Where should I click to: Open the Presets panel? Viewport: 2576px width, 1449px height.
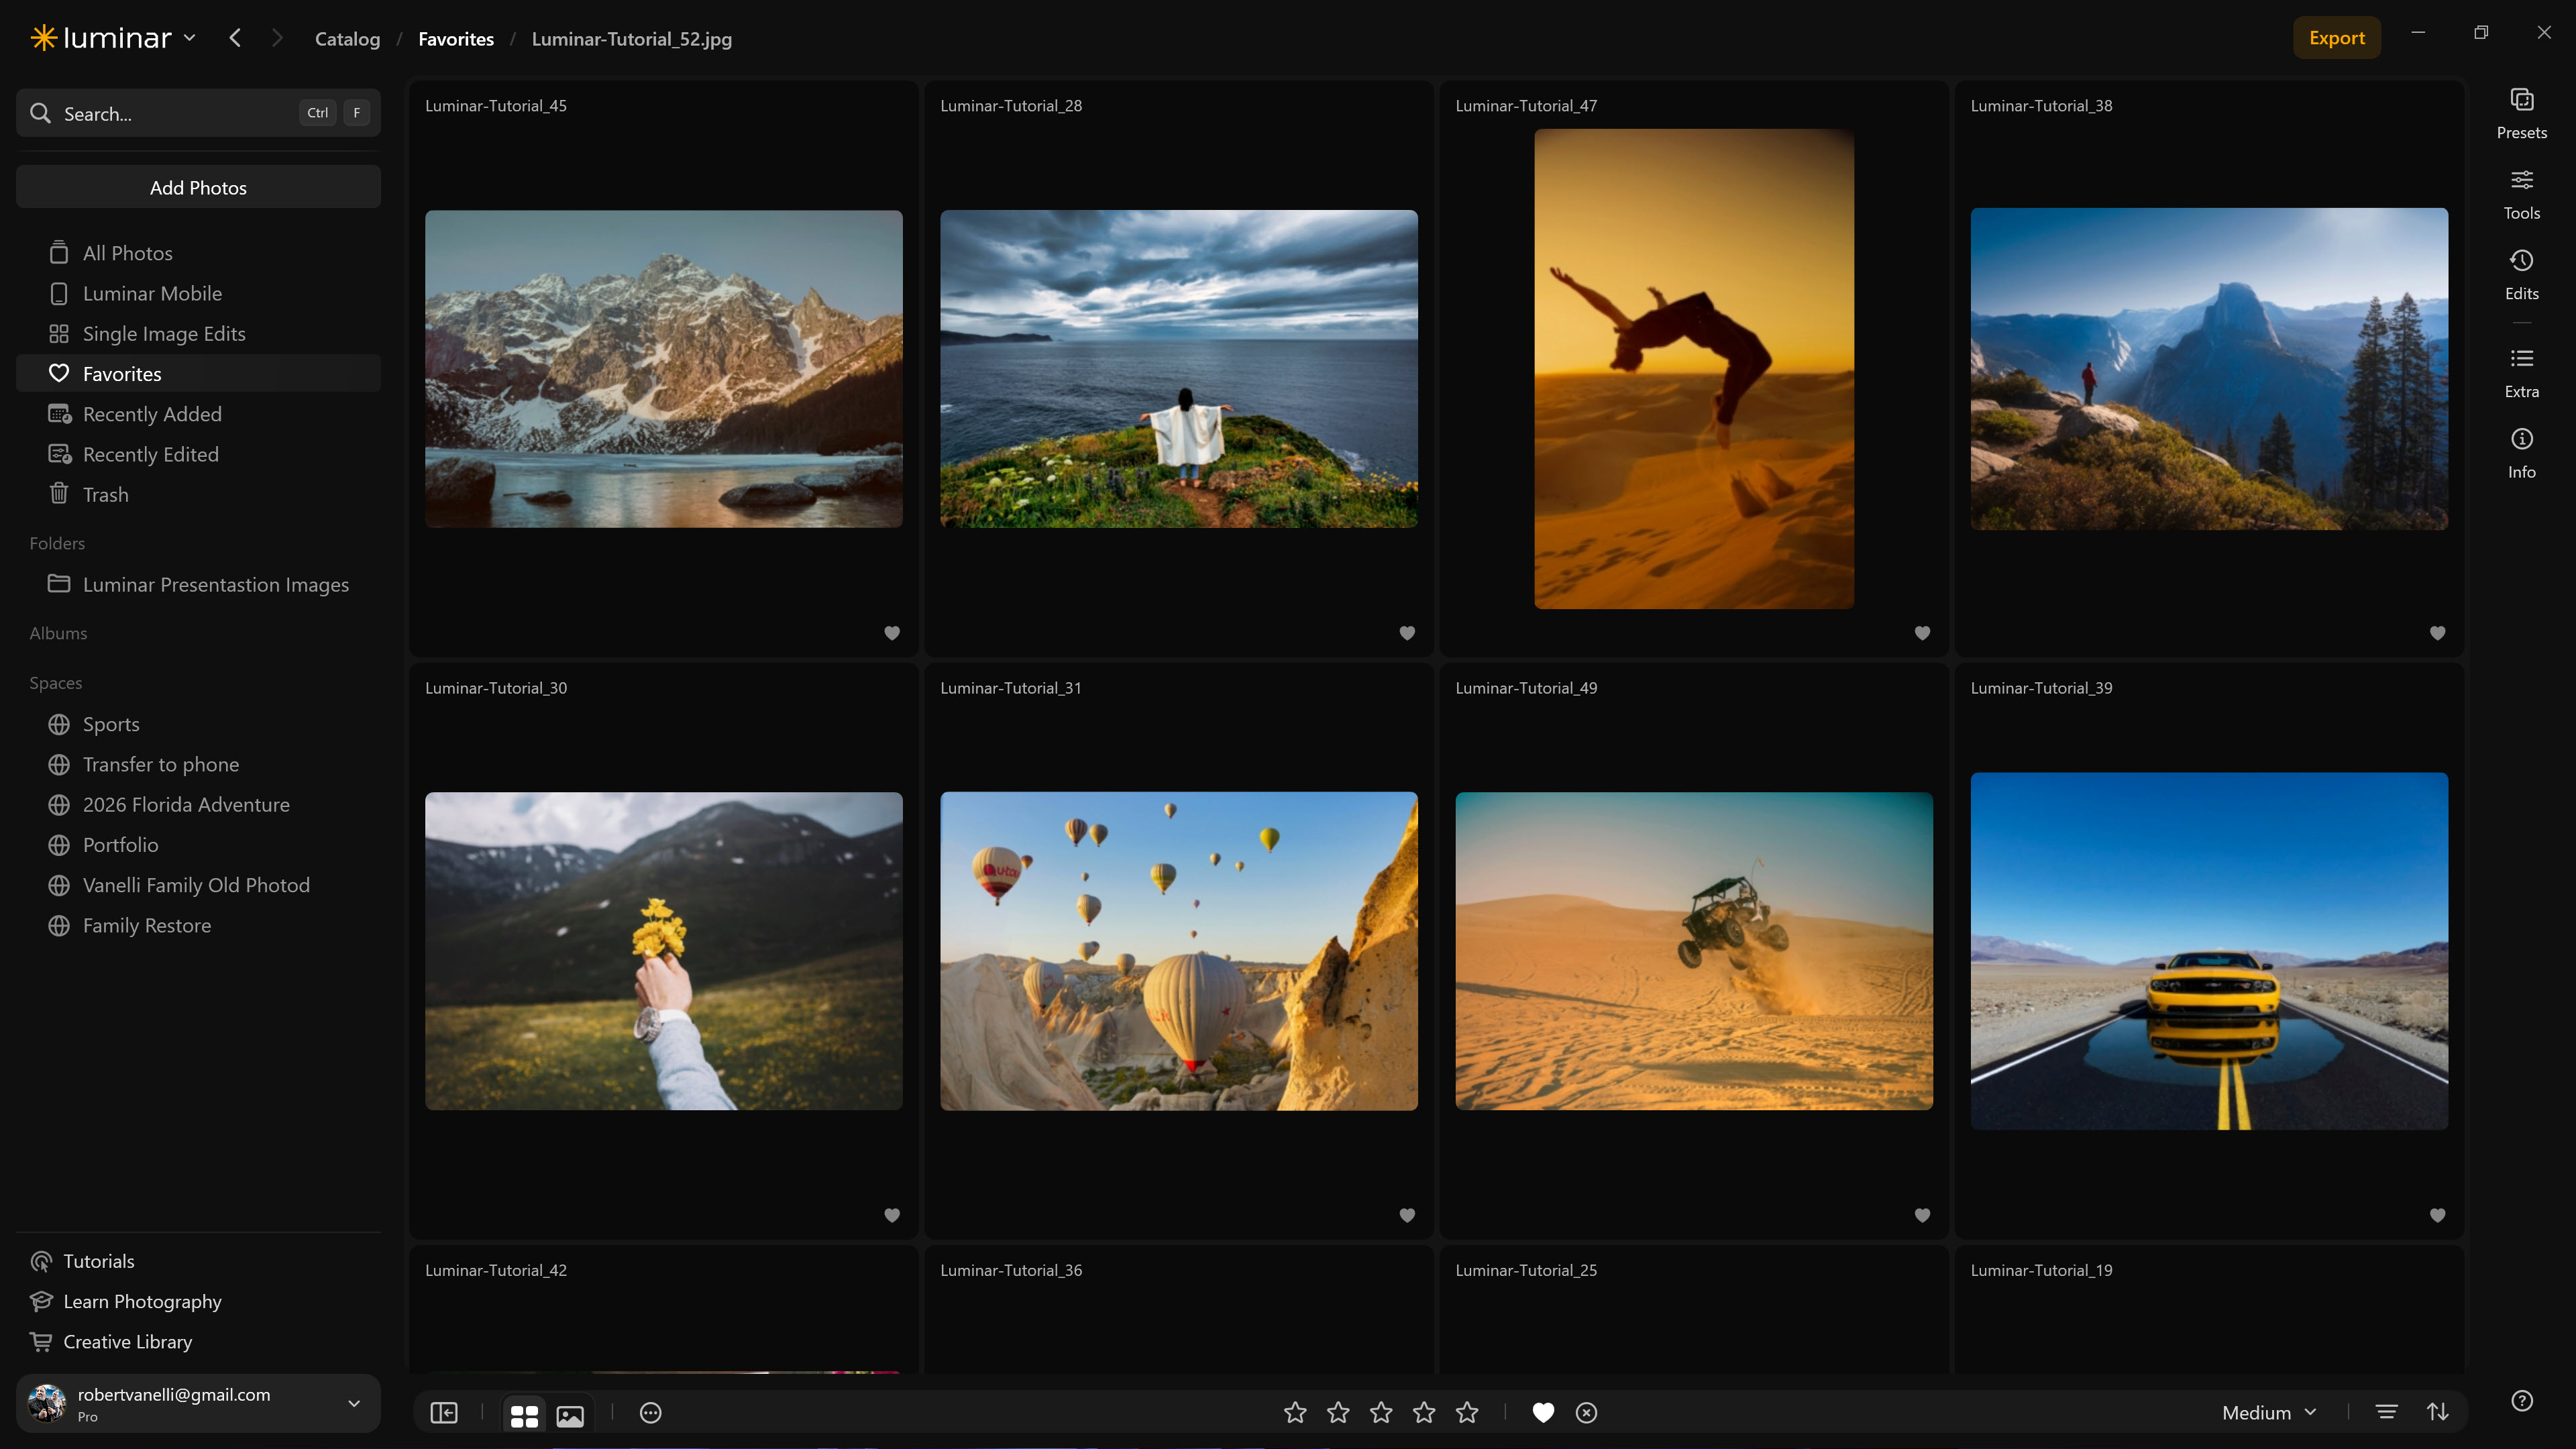[x=2521, y=114]
